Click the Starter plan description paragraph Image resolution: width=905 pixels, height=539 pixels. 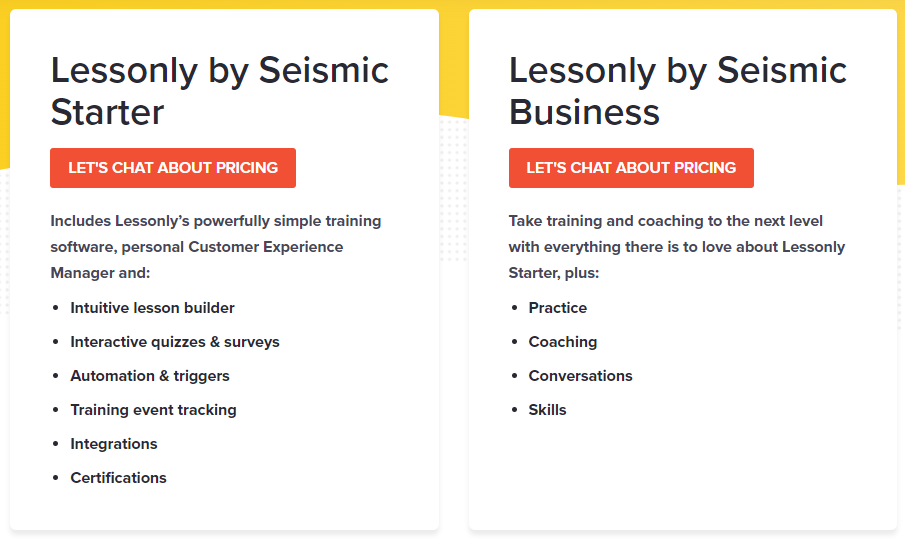coord(216,247)
